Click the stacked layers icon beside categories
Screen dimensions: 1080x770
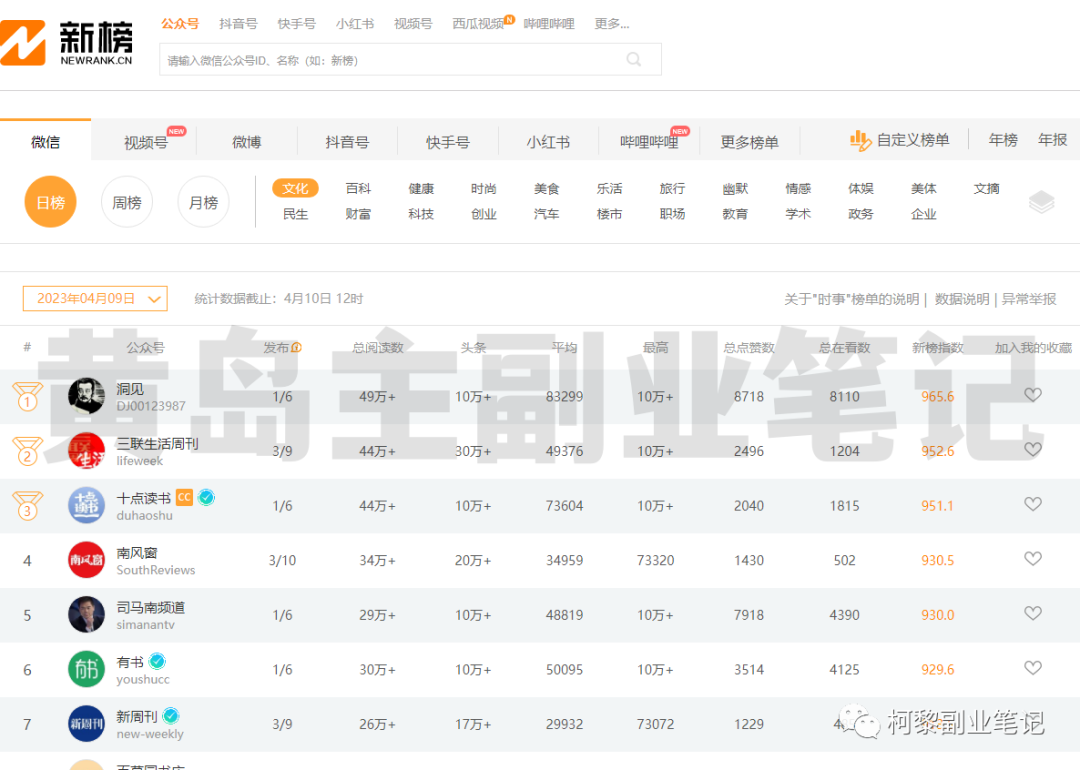tap(1041, 202)
